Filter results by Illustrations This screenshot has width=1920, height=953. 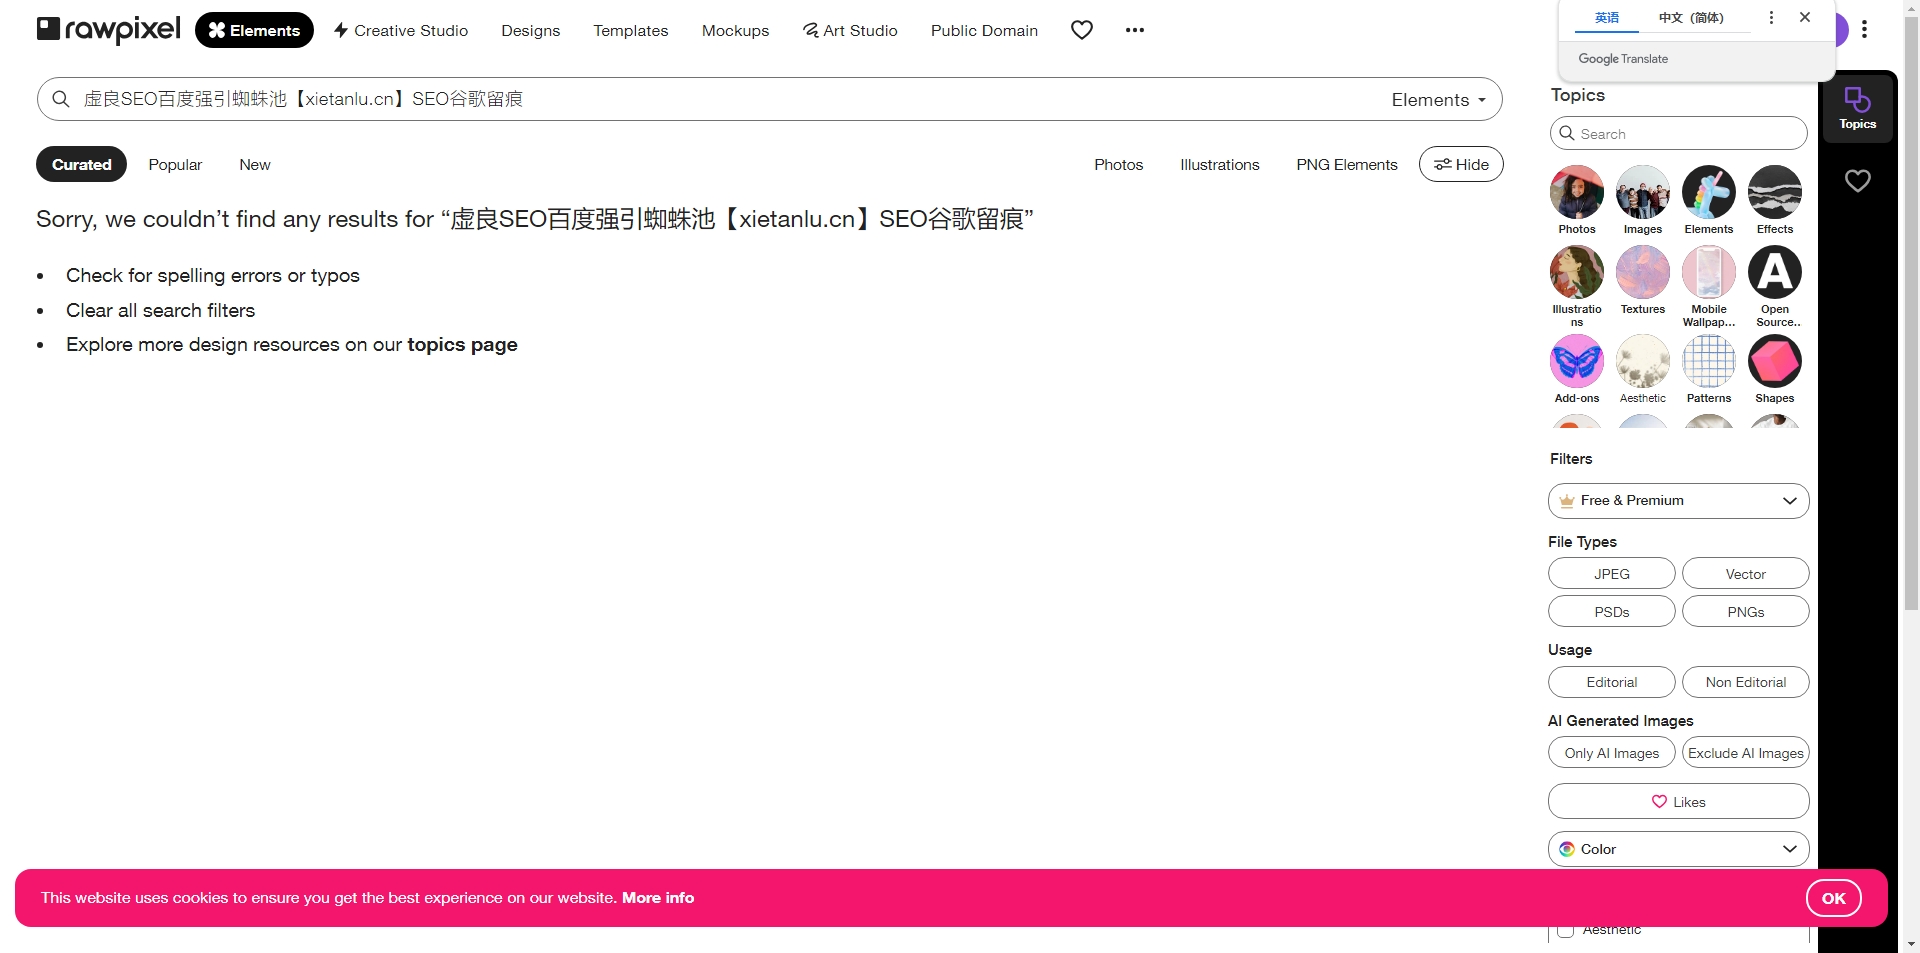(x=1219, y=164)
